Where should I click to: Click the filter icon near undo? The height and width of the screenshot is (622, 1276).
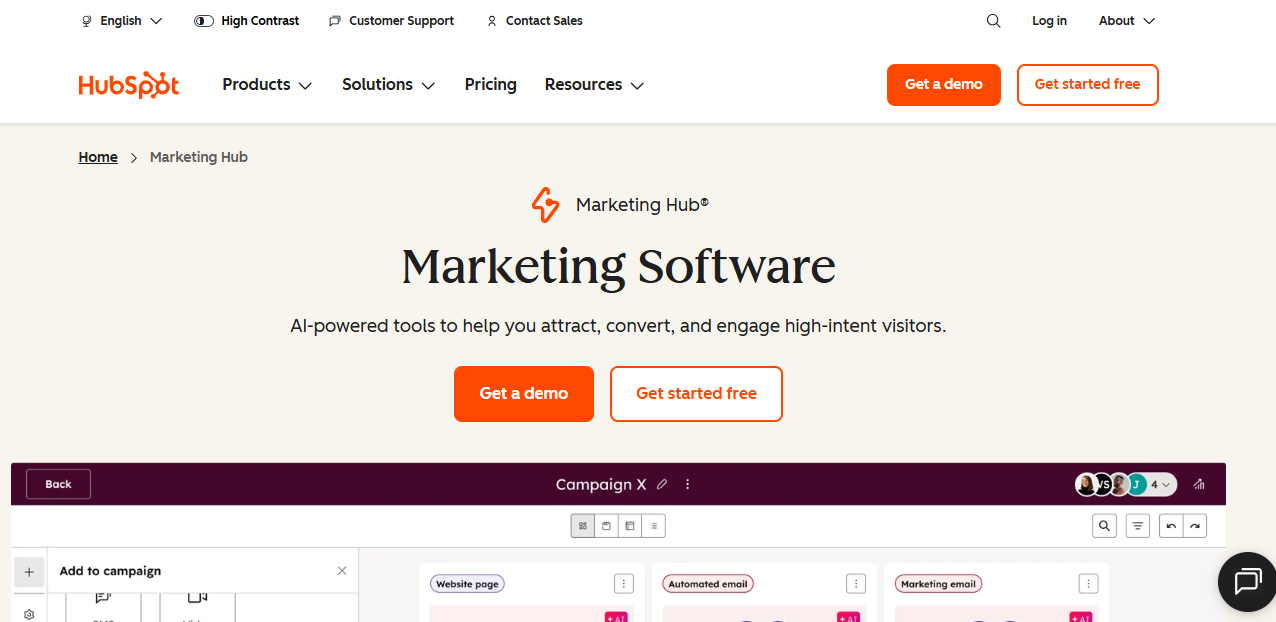coord(1137,525)
